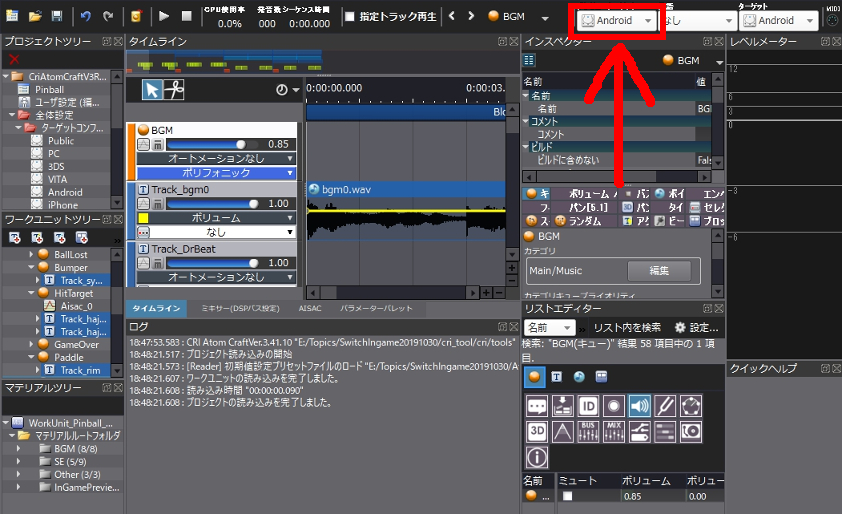Enable the 指定トラック再生 checkbox
The image size is (842, 514).
pos(350,17)
